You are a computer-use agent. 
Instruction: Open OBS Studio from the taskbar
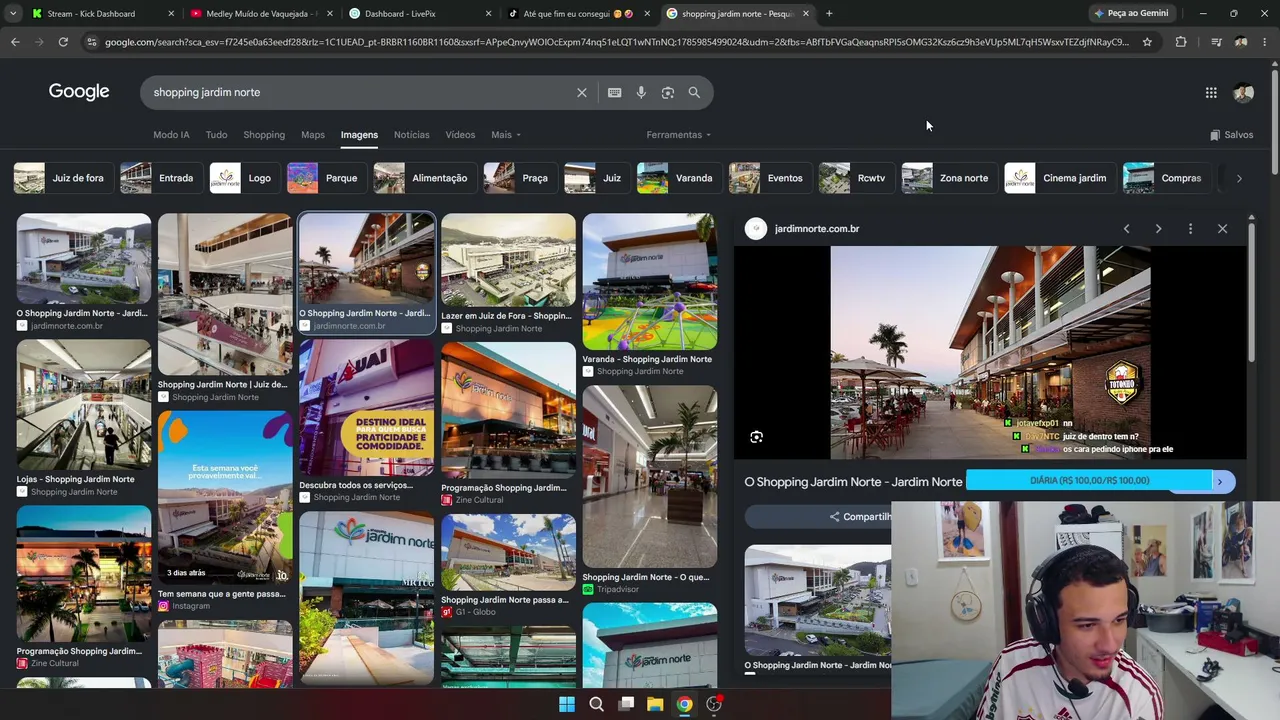coord(714,704)
